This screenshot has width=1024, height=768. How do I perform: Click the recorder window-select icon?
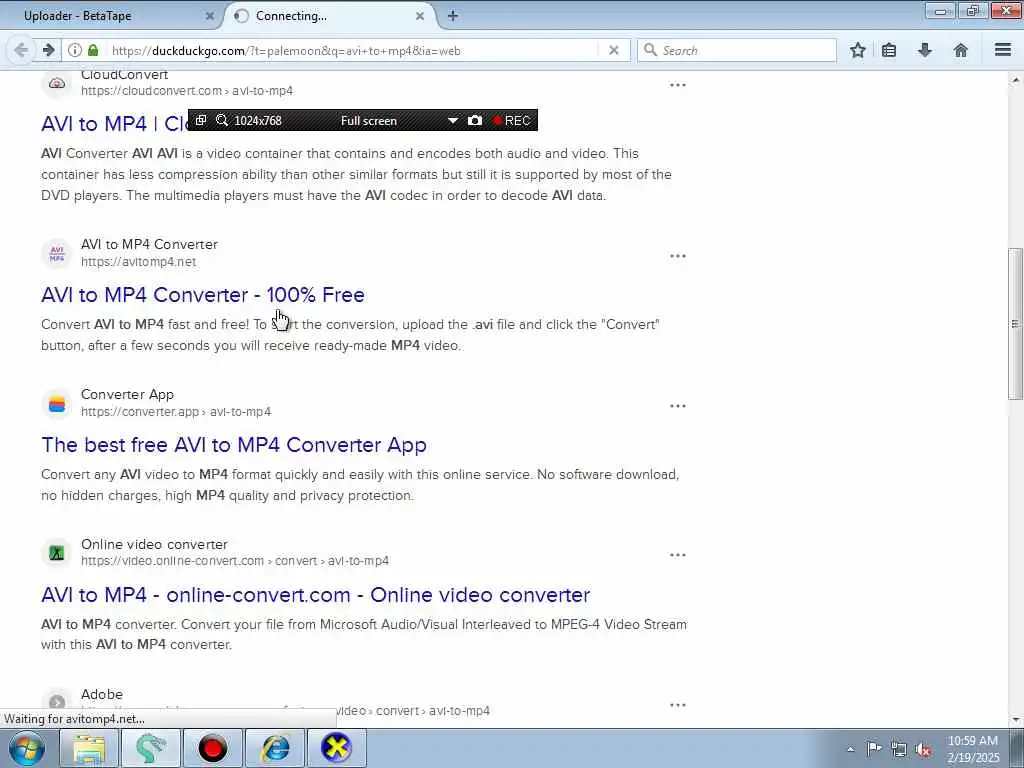coord(201,120)
